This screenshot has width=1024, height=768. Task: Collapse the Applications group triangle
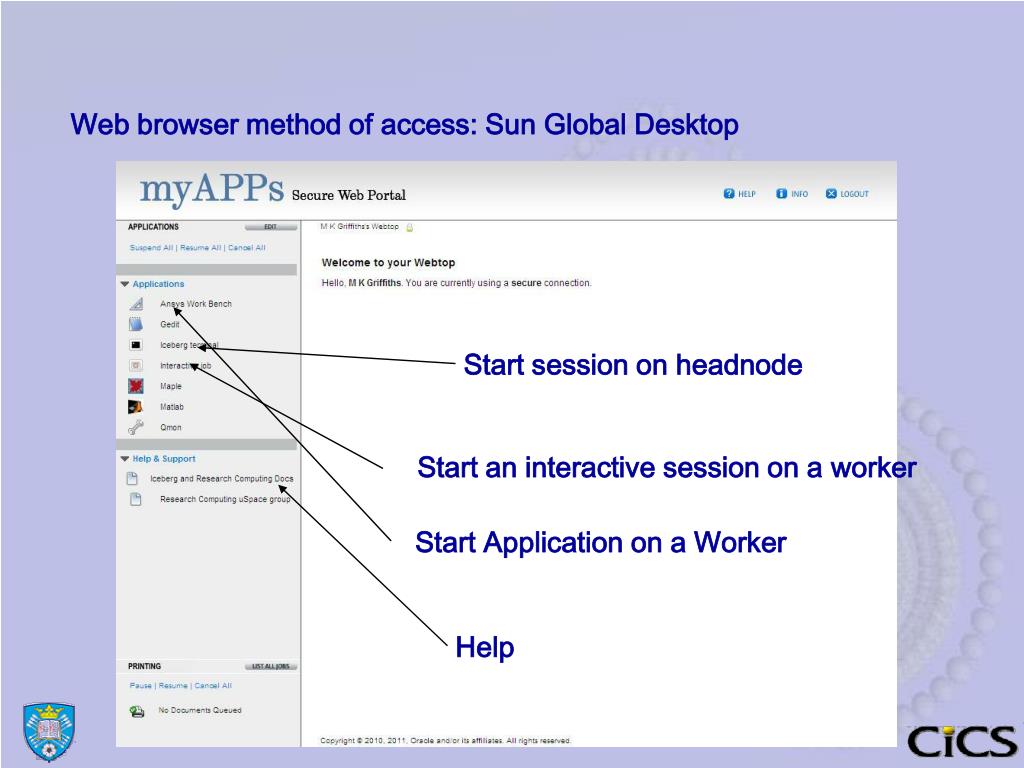[x=125, y=284]
